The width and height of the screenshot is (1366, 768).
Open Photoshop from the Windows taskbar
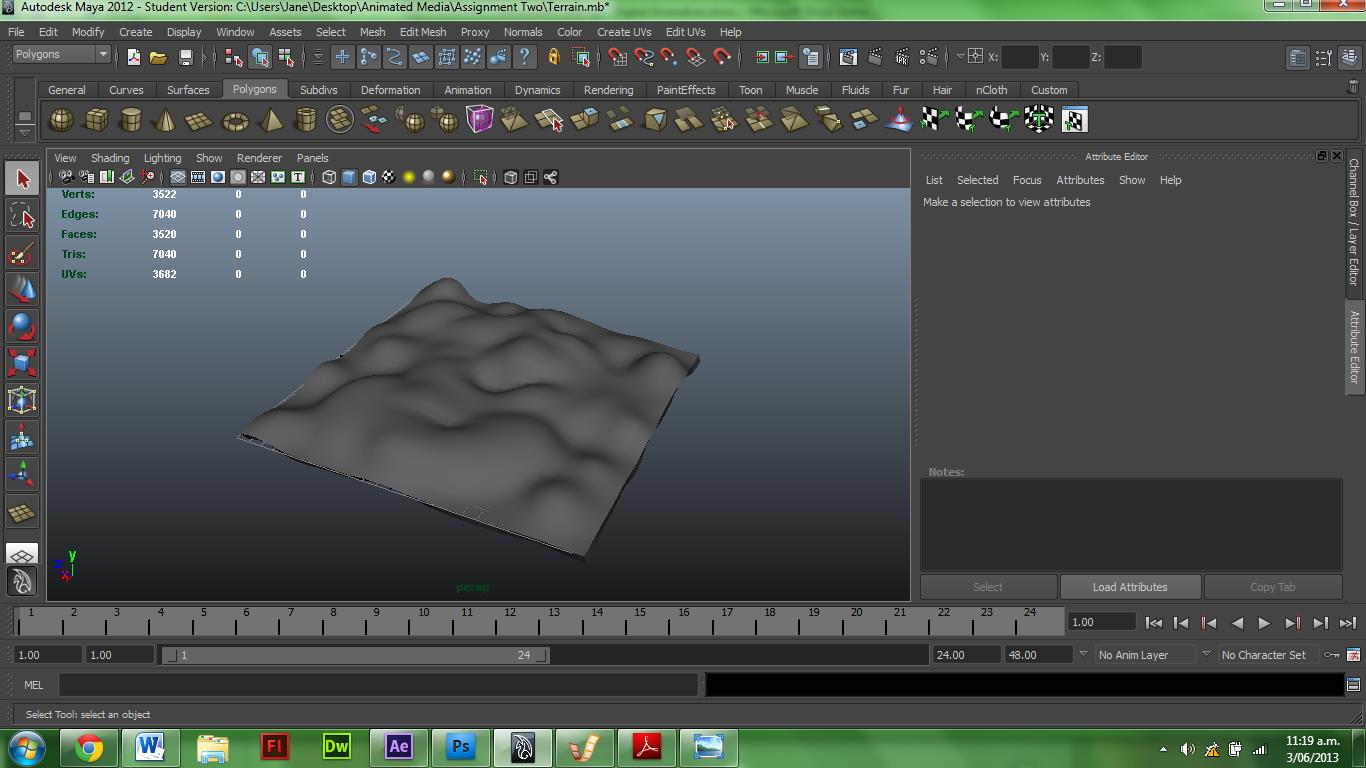[460, 747]
